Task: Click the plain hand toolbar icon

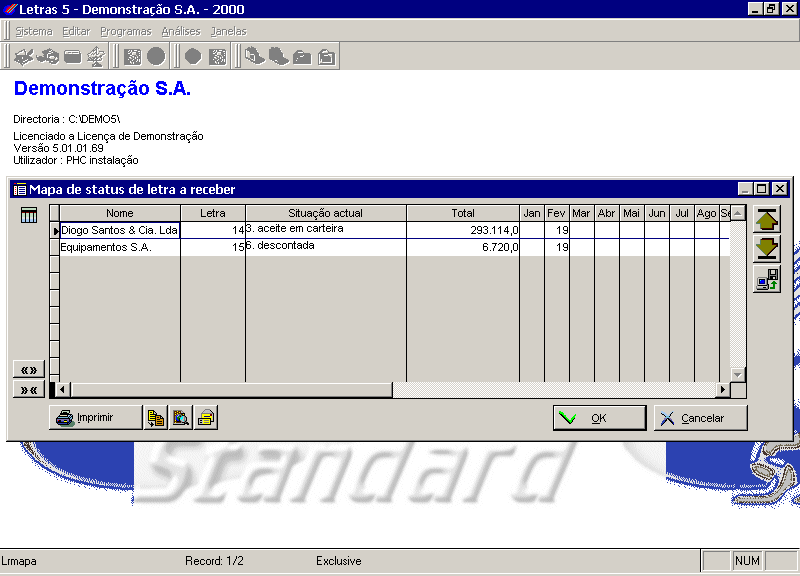Action: [x=279, y=56]
